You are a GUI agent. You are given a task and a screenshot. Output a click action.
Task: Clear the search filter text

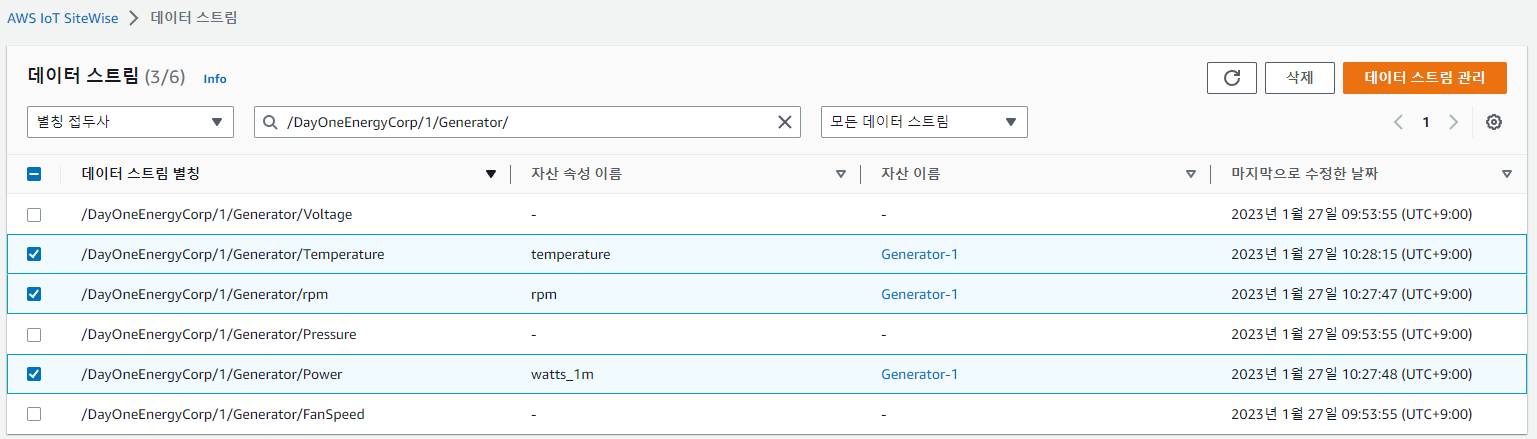coord(785,122)
